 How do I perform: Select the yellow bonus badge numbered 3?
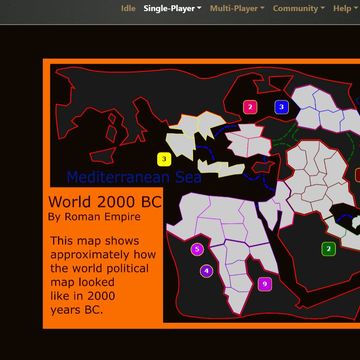click(164, 159)
